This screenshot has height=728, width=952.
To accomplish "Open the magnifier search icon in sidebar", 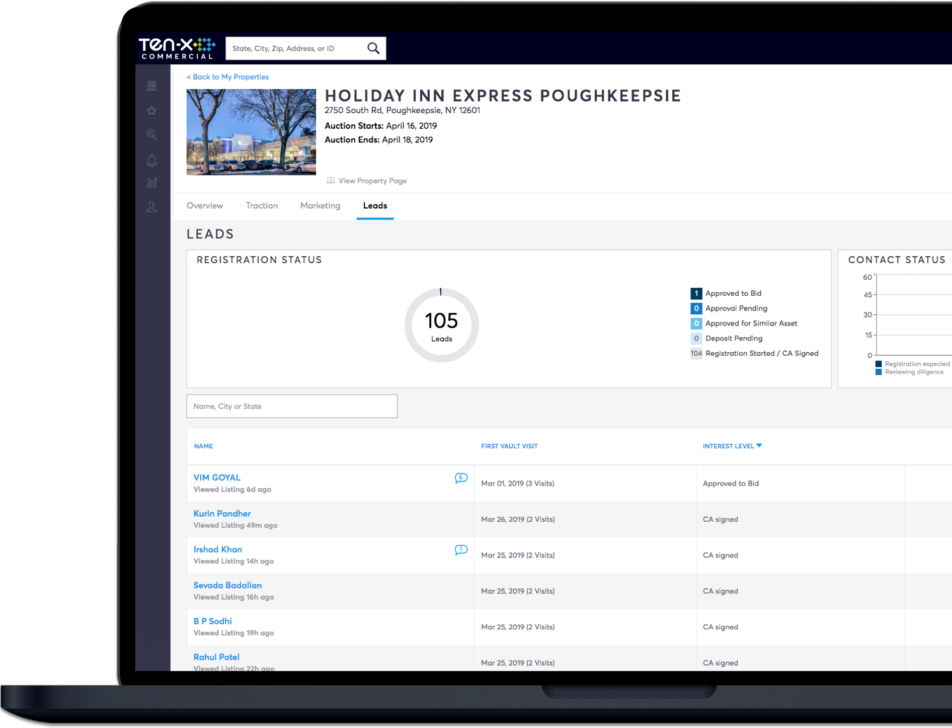I will click(152, 135).
